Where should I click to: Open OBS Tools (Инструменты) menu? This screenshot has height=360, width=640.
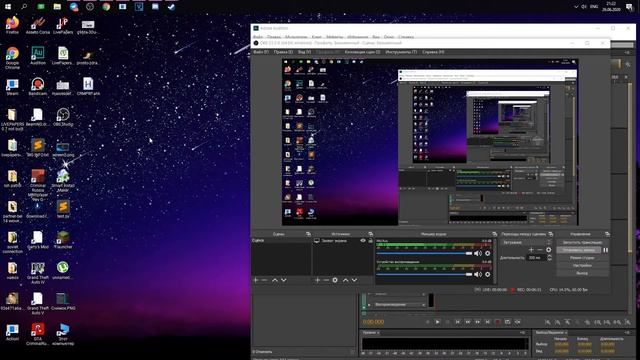tap(401, 52)
